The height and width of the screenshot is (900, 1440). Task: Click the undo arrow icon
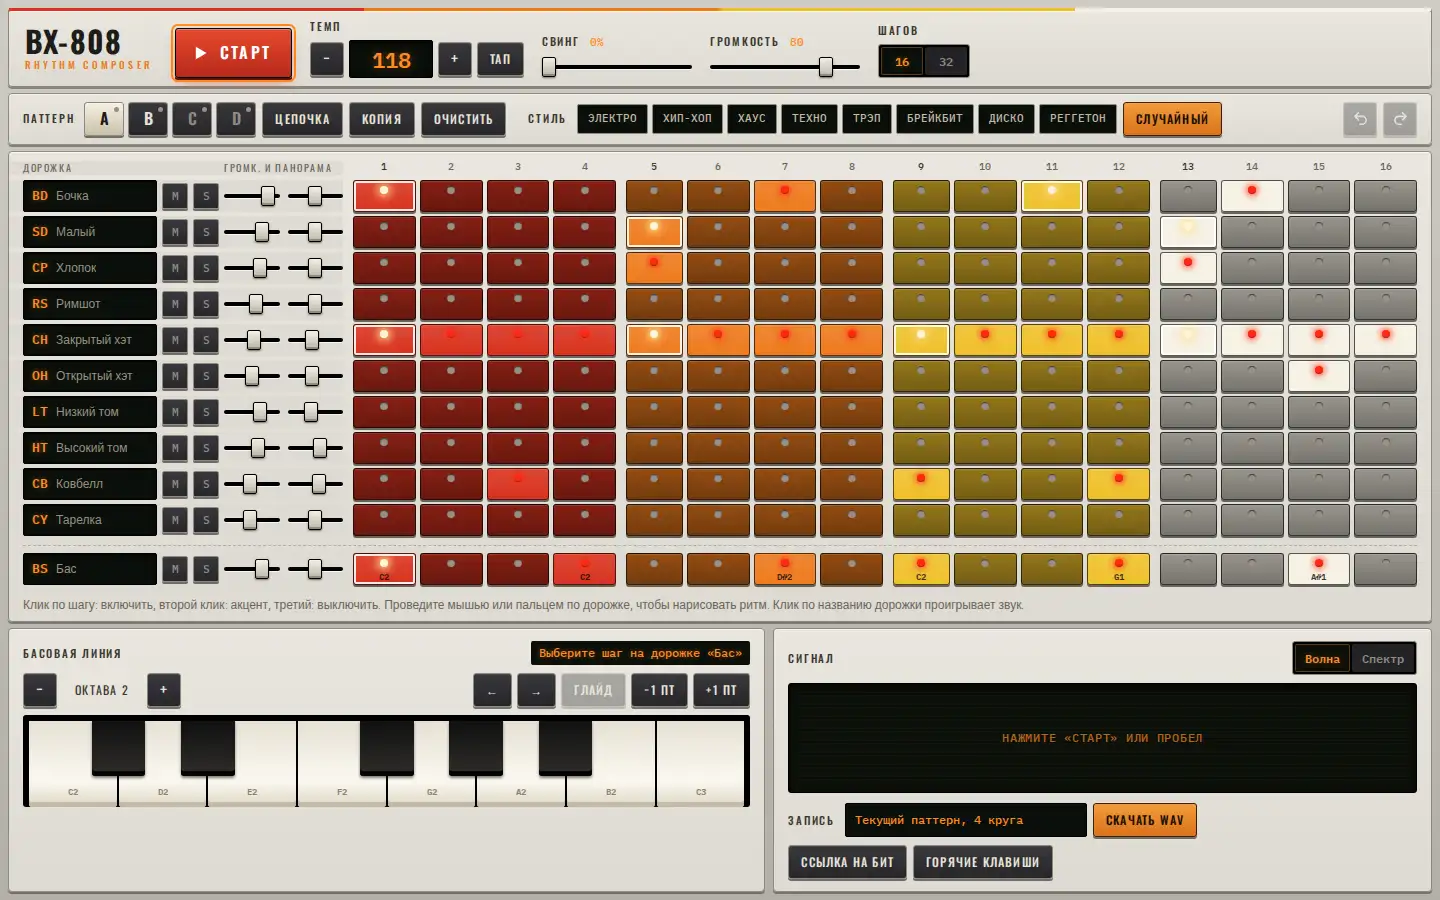(1360, 119)
